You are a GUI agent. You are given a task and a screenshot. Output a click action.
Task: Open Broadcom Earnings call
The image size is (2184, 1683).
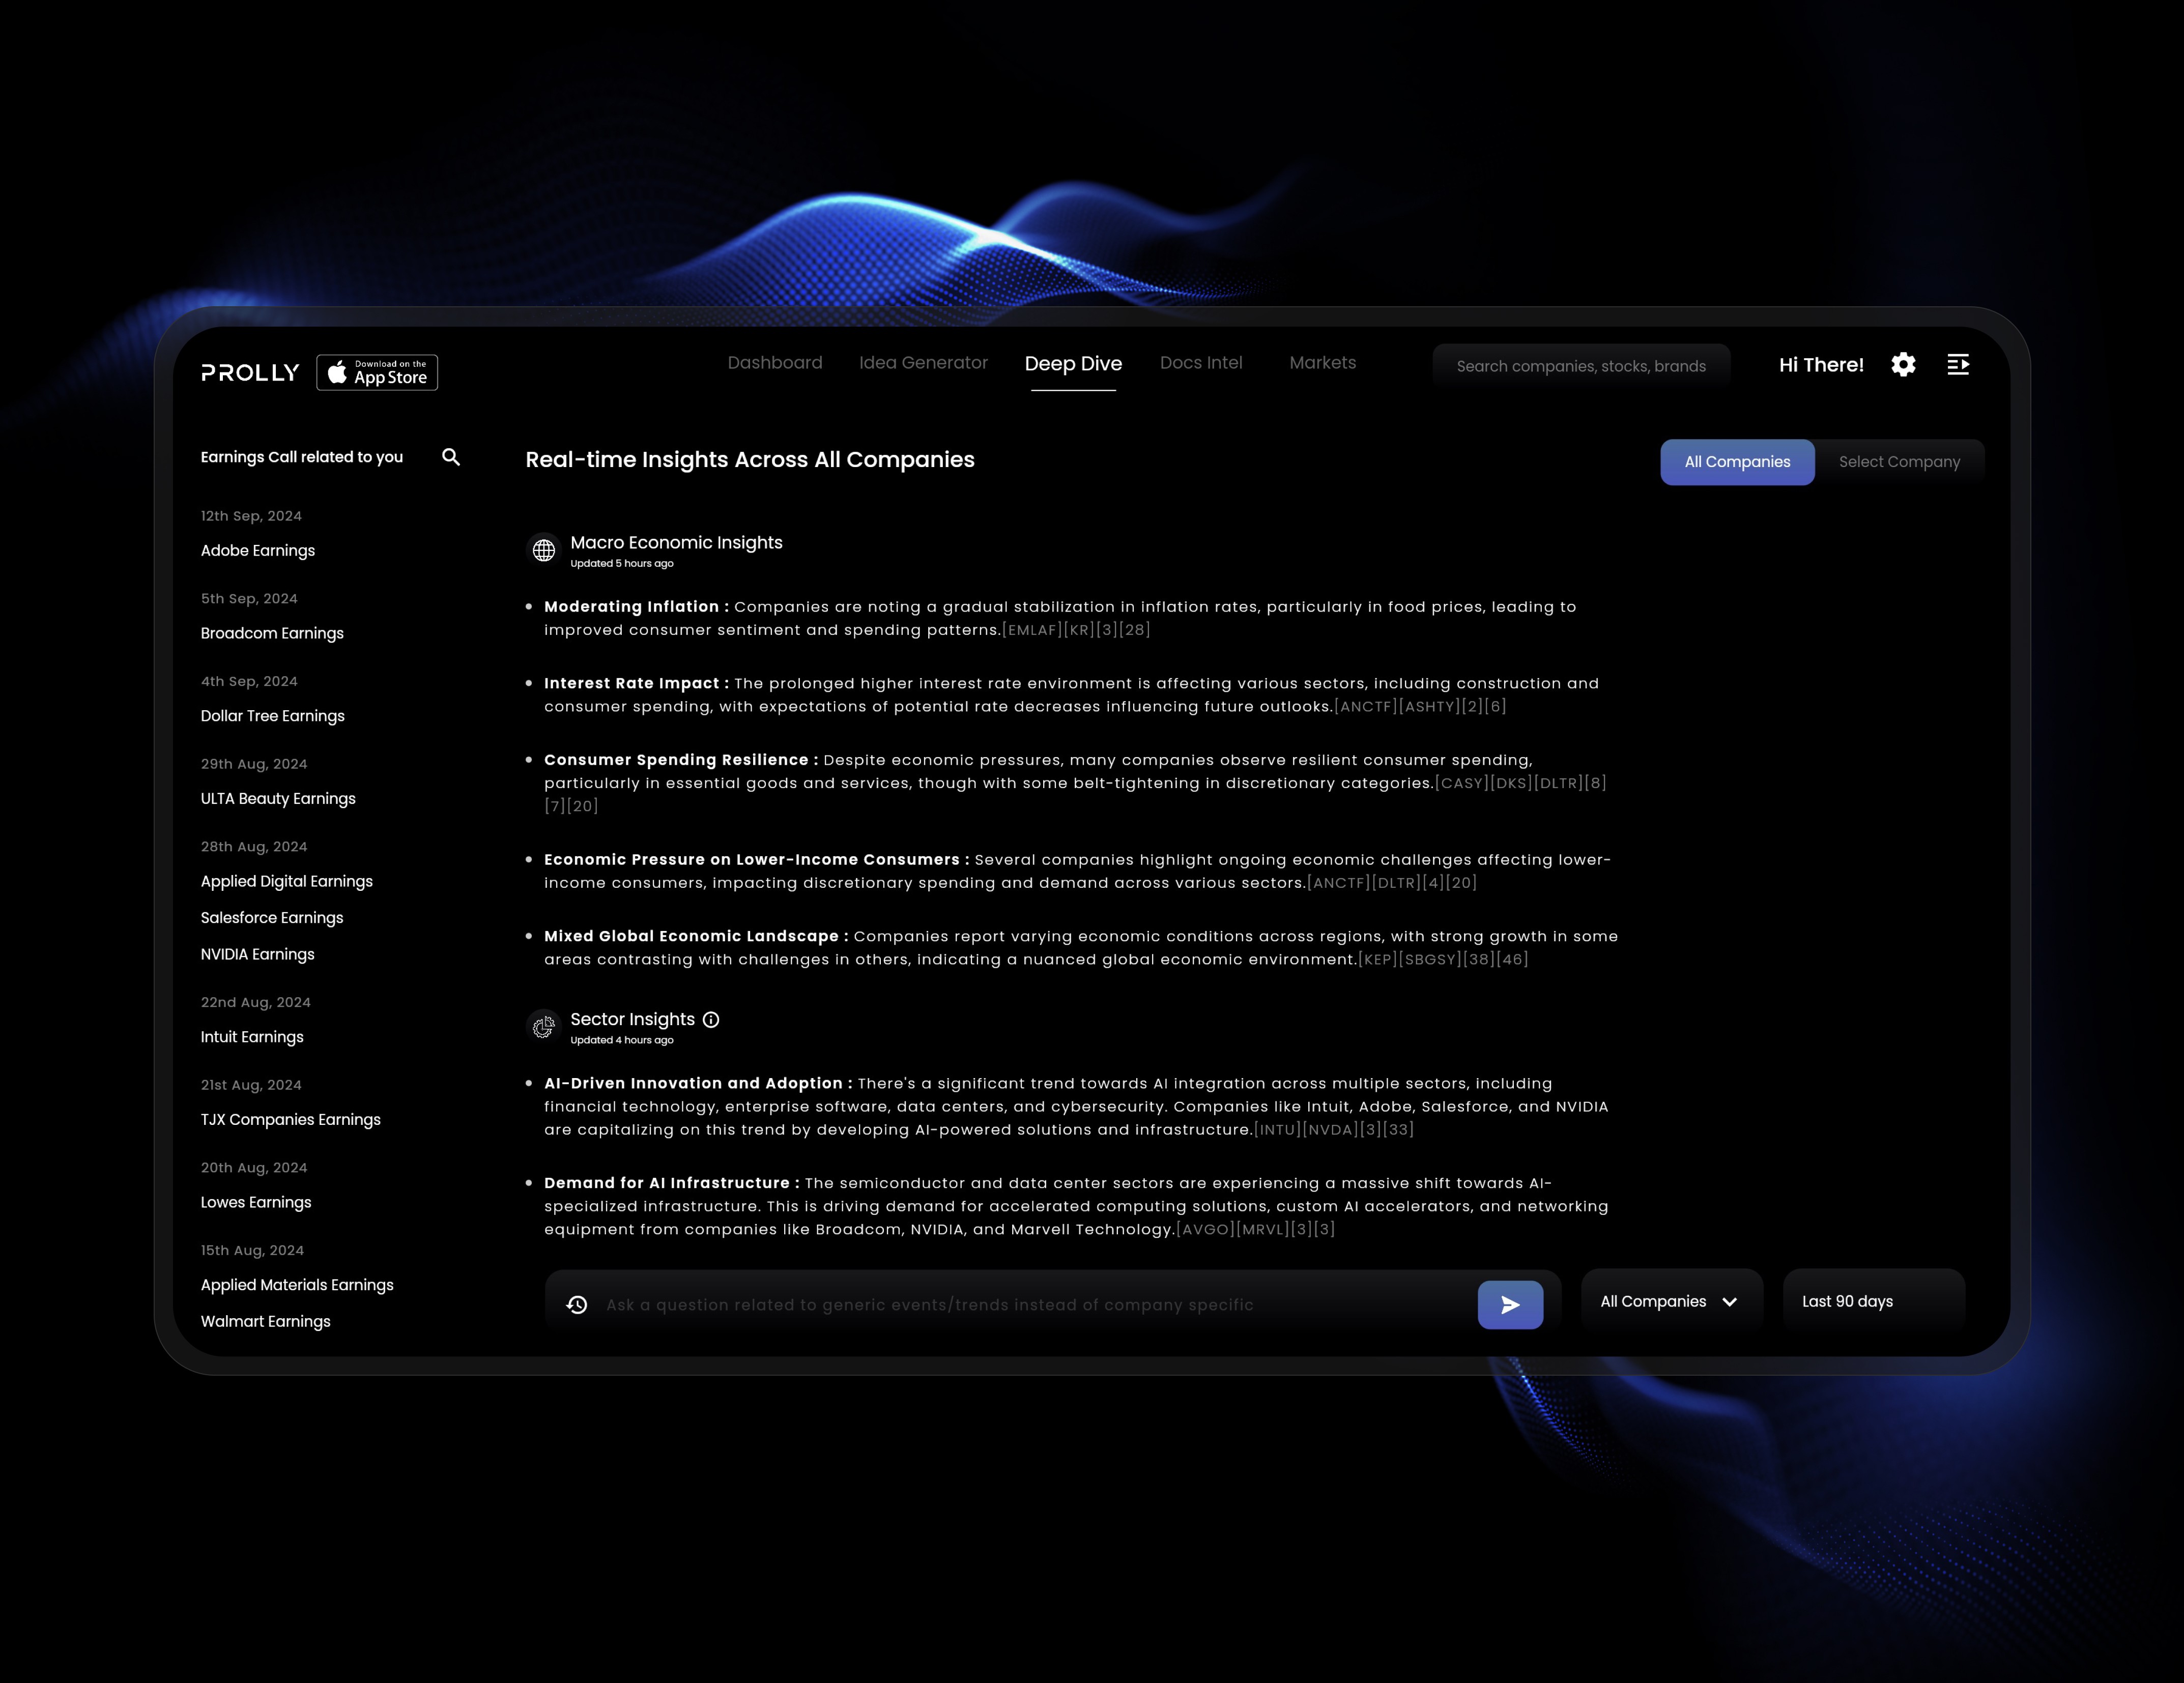(272, 633)
